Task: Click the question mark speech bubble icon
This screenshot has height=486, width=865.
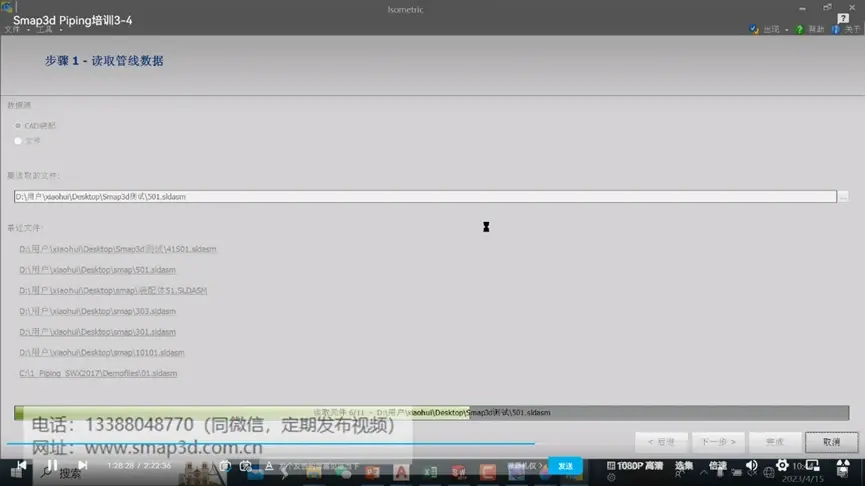Action: (843, 18)
